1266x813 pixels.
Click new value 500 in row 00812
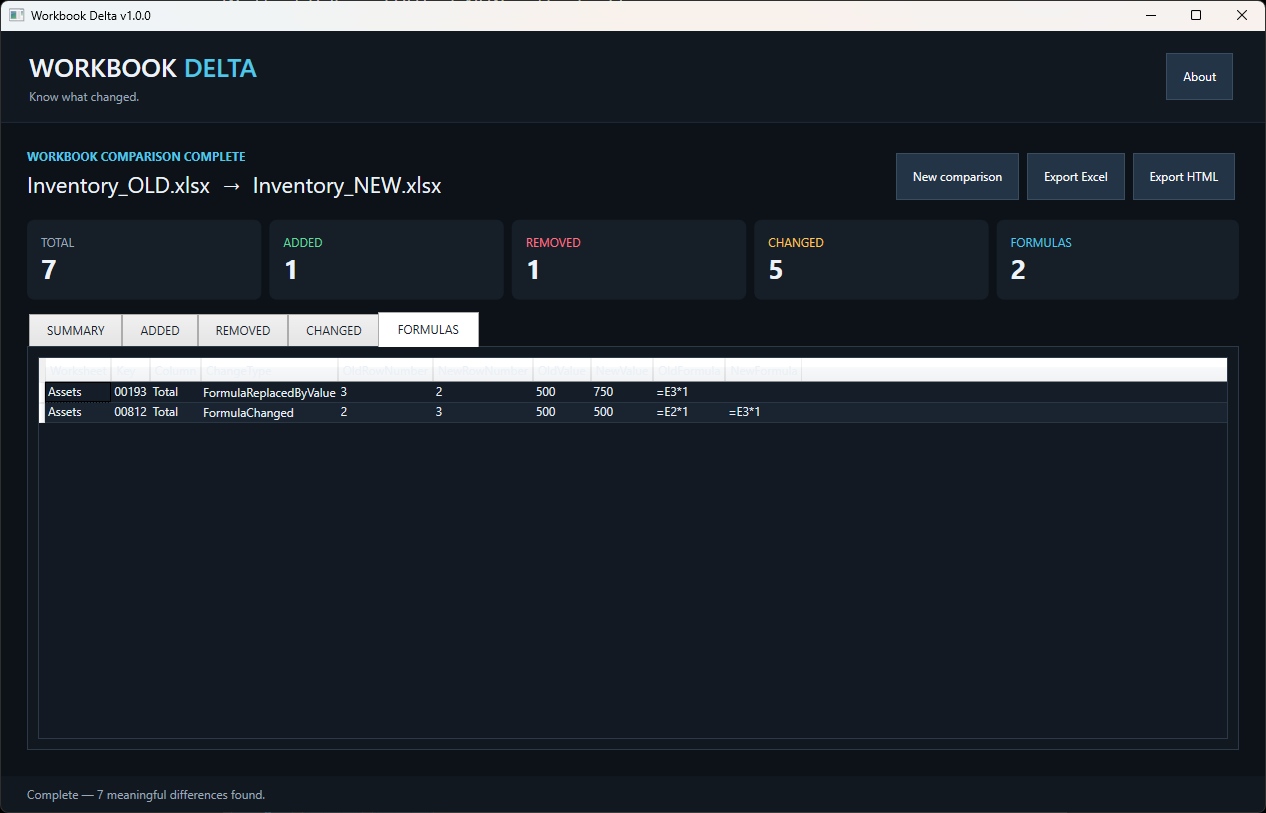(622, 412)
